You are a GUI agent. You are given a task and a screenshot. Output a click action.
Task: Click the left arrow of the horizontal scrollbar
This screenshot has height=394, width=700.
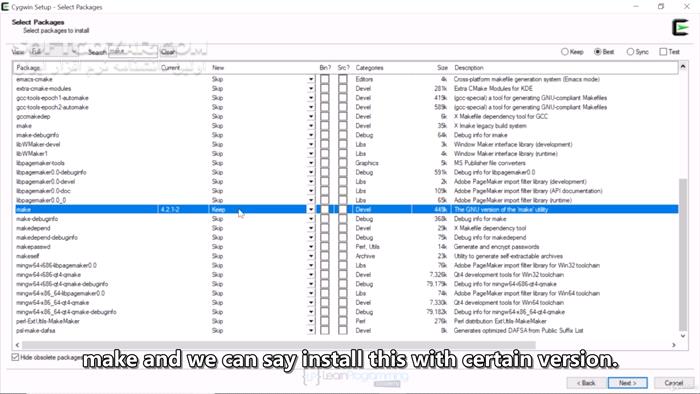pos(17,345)
